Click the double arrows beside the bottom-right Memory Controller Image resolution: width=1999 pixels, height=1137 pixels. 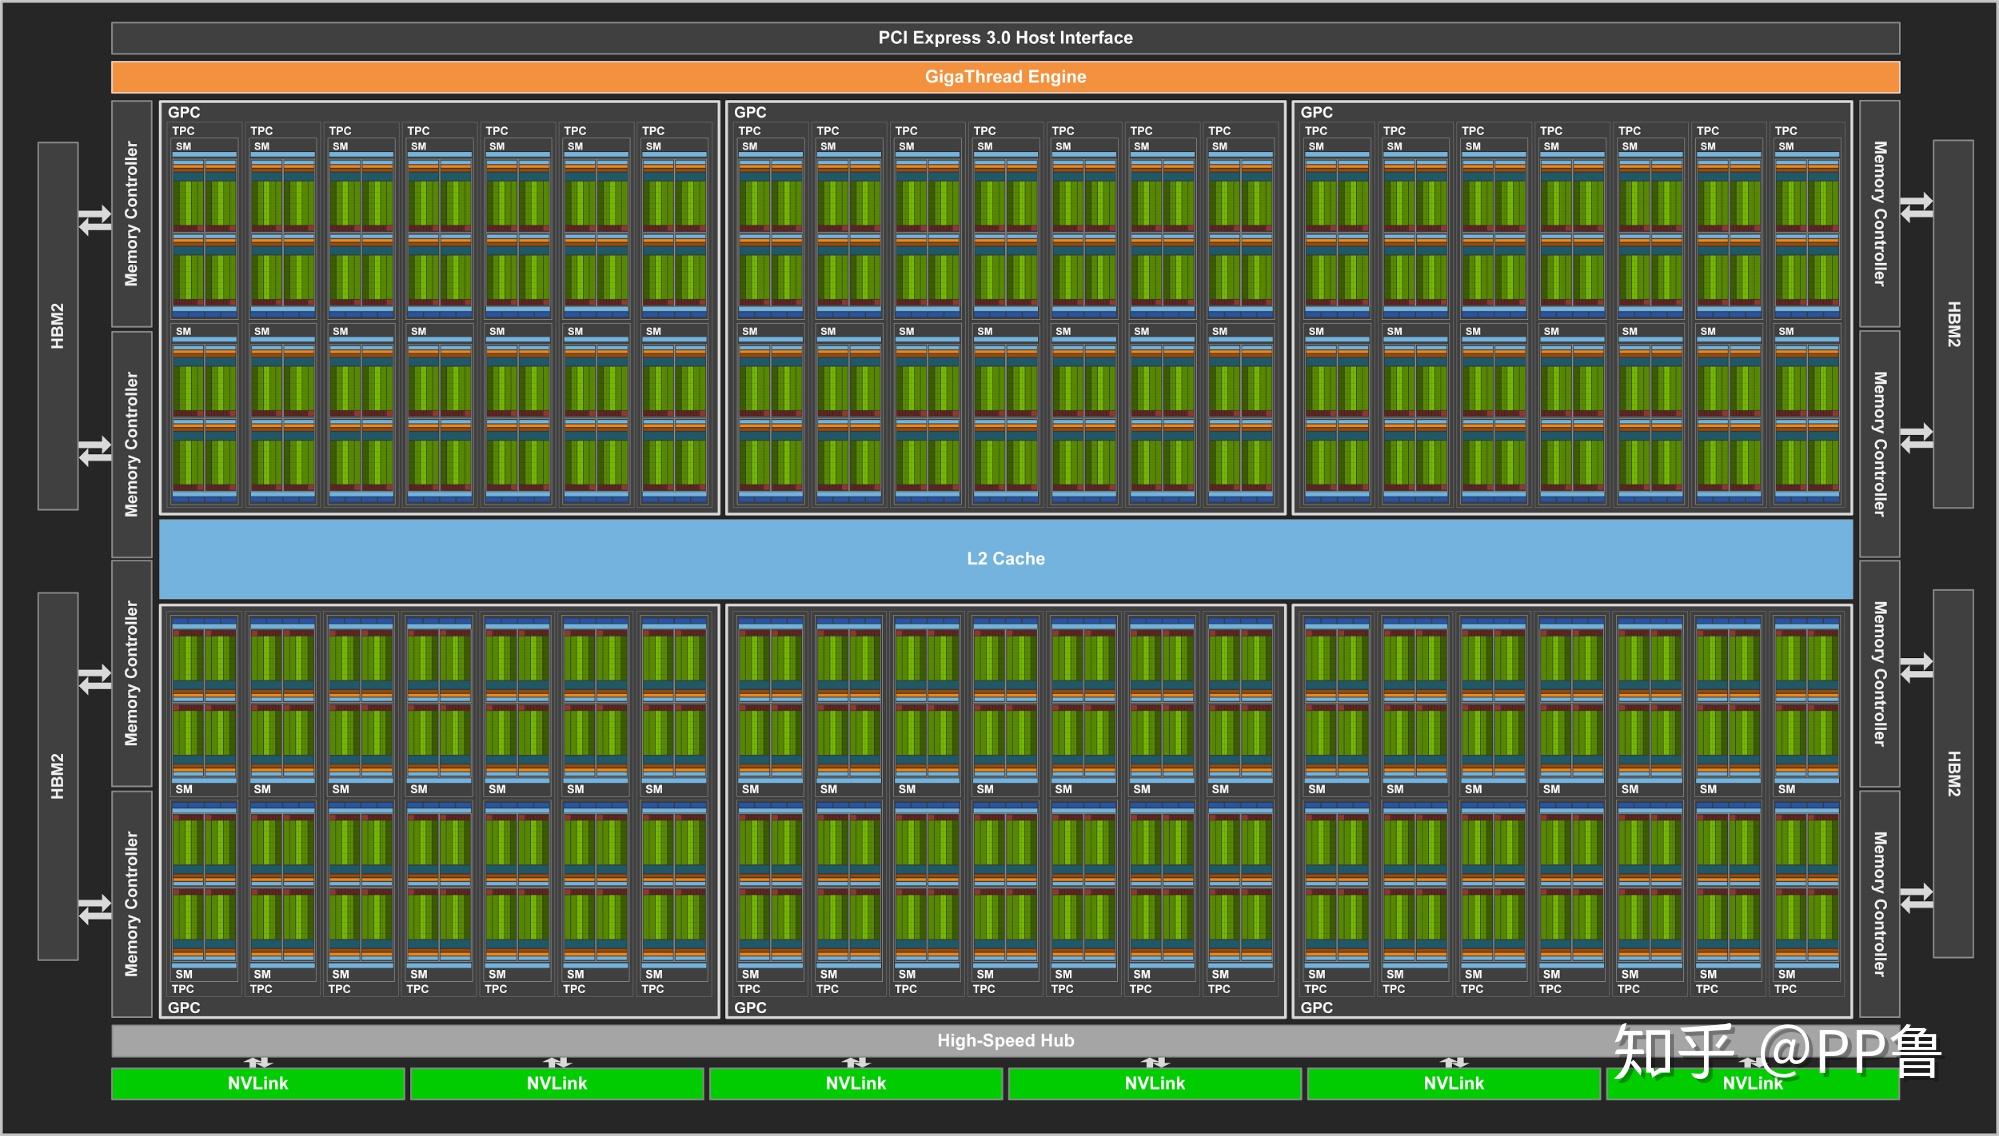pos(1917,898)
